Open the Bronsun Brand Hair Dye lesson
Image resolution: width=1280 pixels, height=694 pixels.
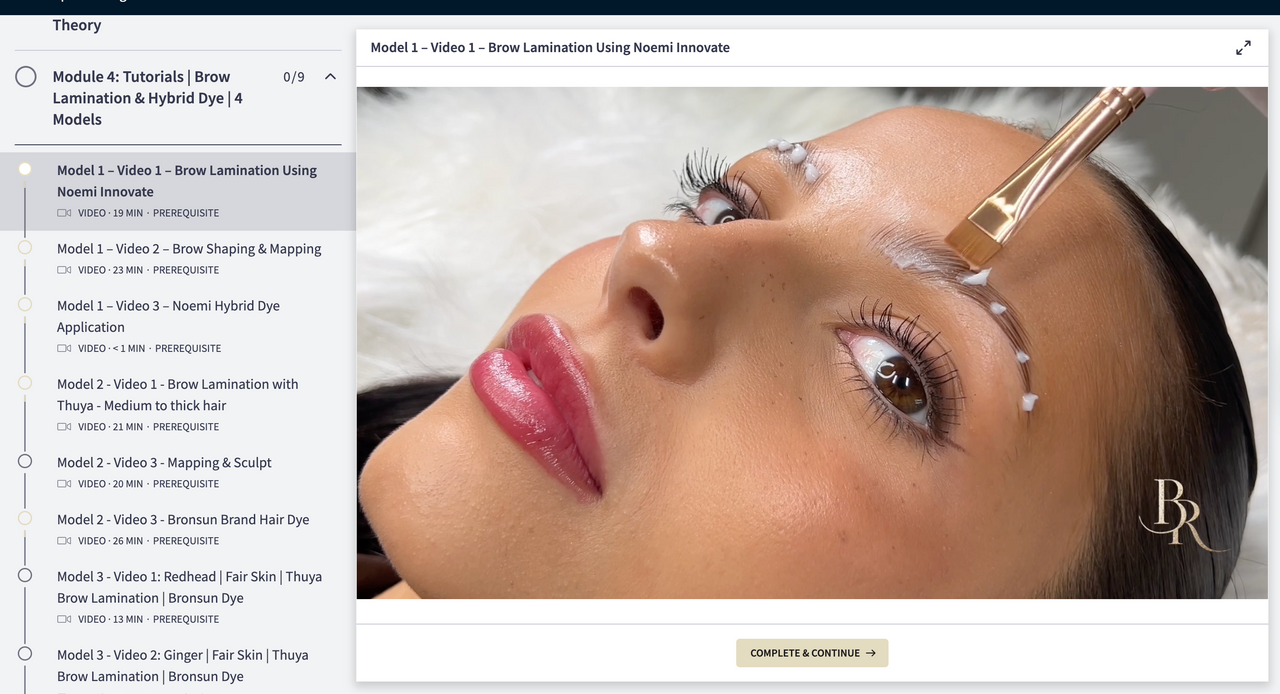[x=183, y=520]
